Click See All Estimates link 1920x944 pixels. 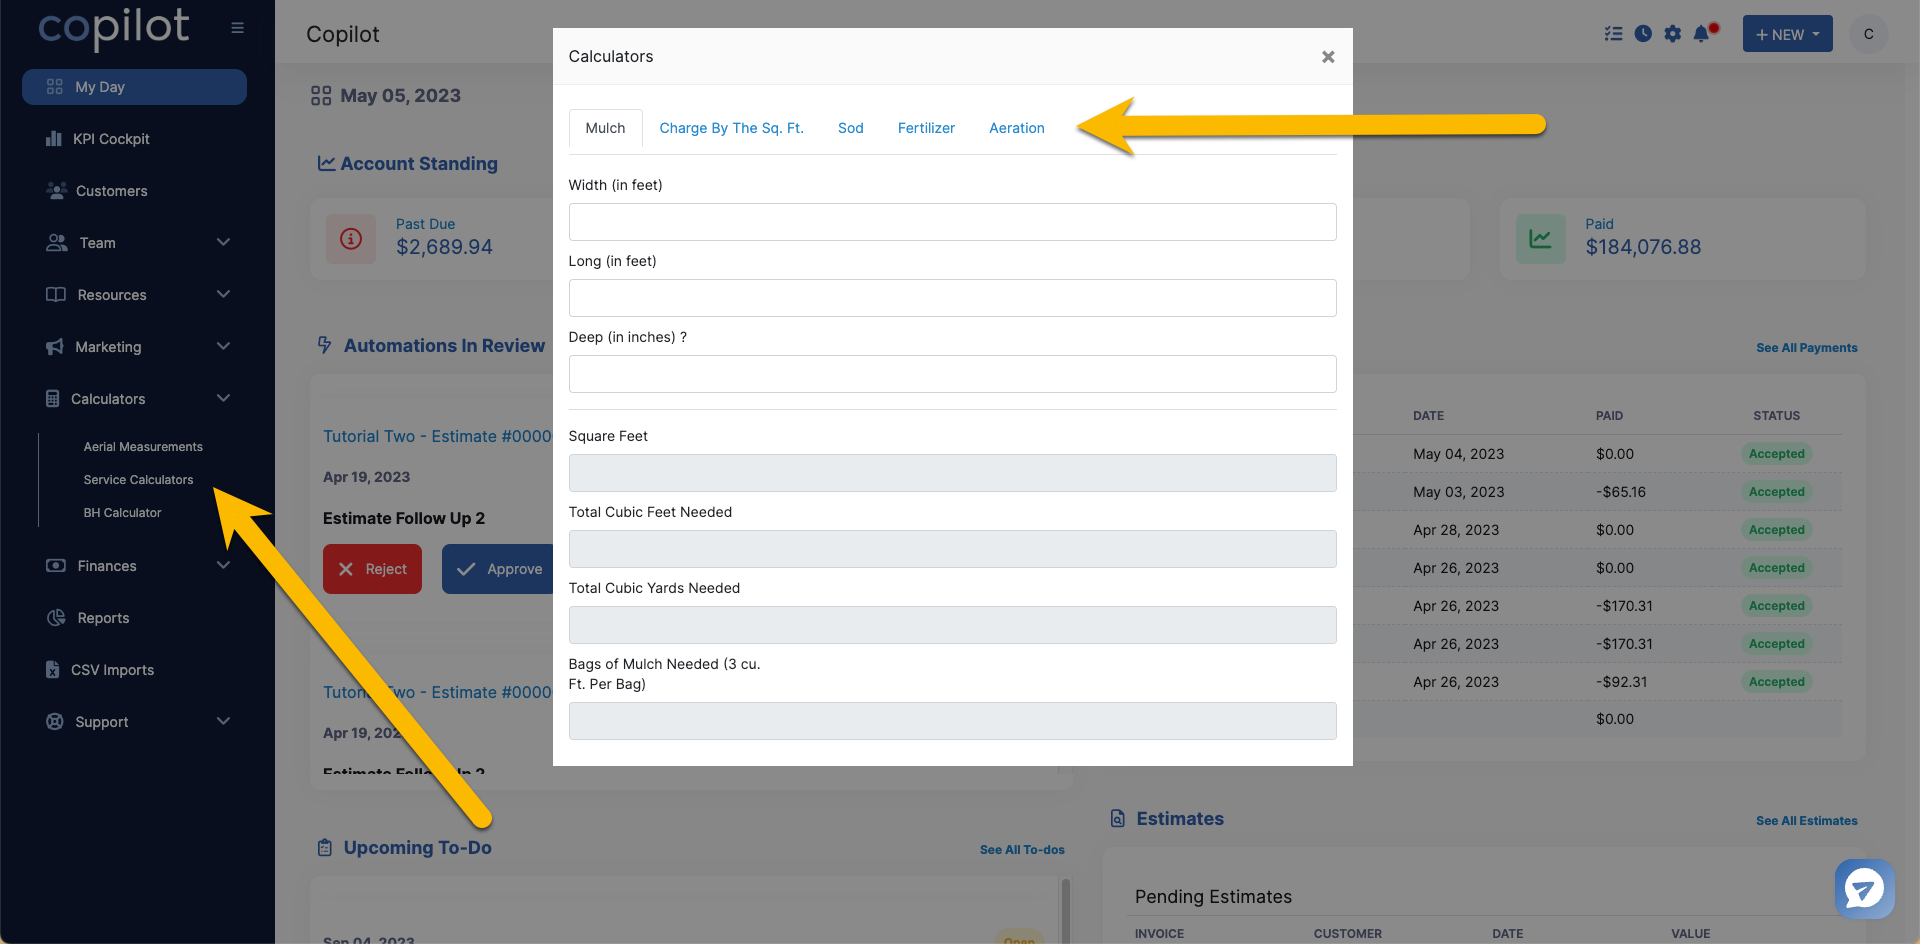[x=1806, y=821]
